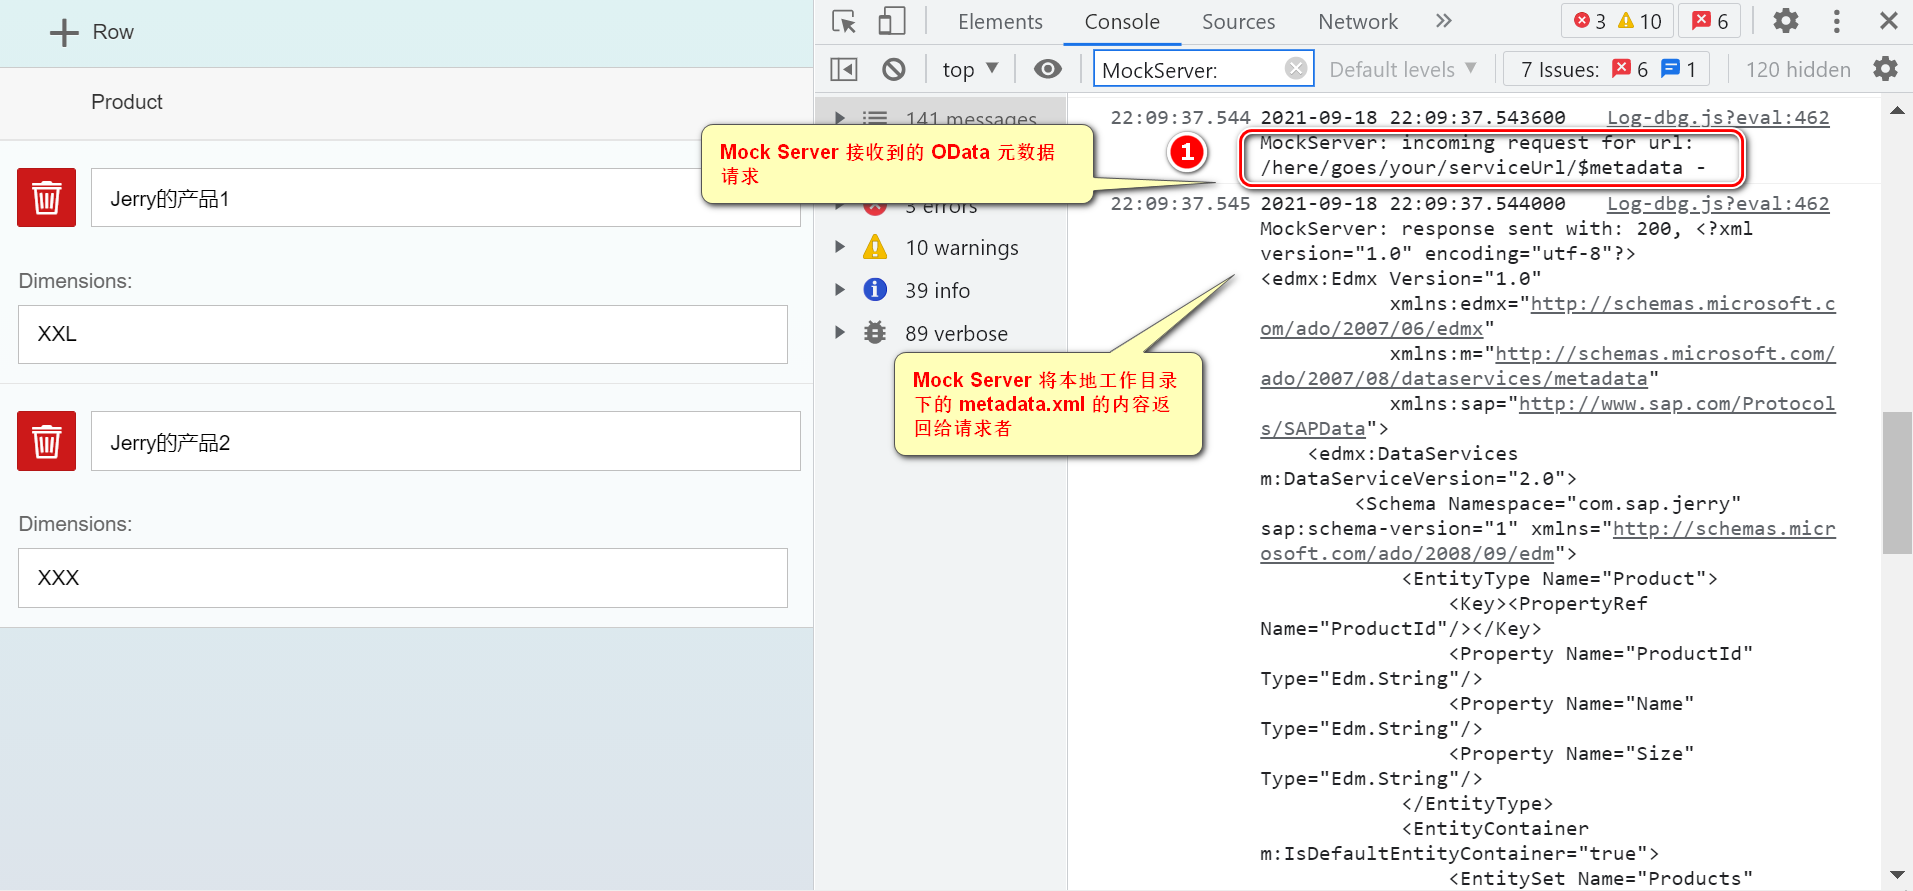Click the Product column header
This screenshot has width=1913, height=891.
(127, 102)
